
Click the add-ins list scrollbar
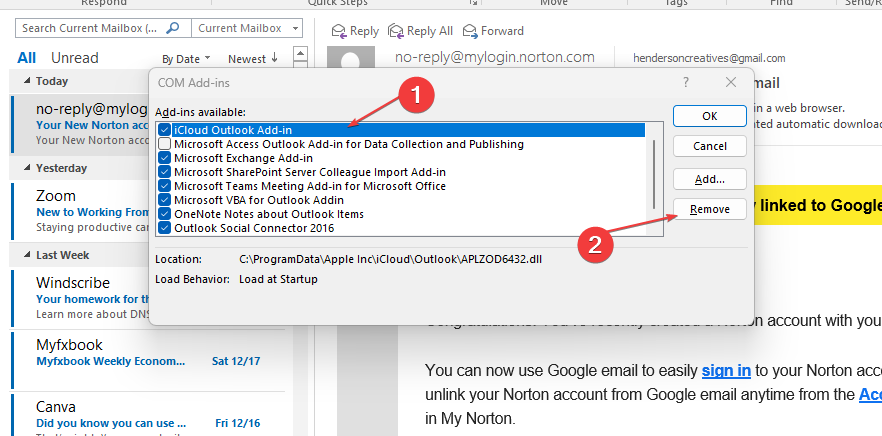point(654,174)
